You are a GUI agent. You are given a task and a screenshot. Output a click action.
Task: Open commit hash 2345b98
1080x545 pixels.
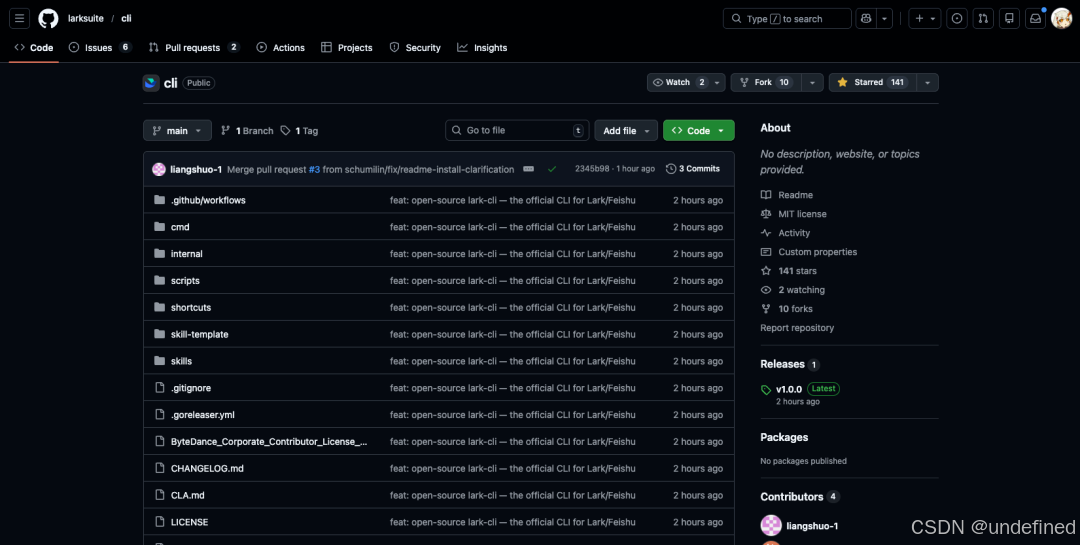(592, 169)
